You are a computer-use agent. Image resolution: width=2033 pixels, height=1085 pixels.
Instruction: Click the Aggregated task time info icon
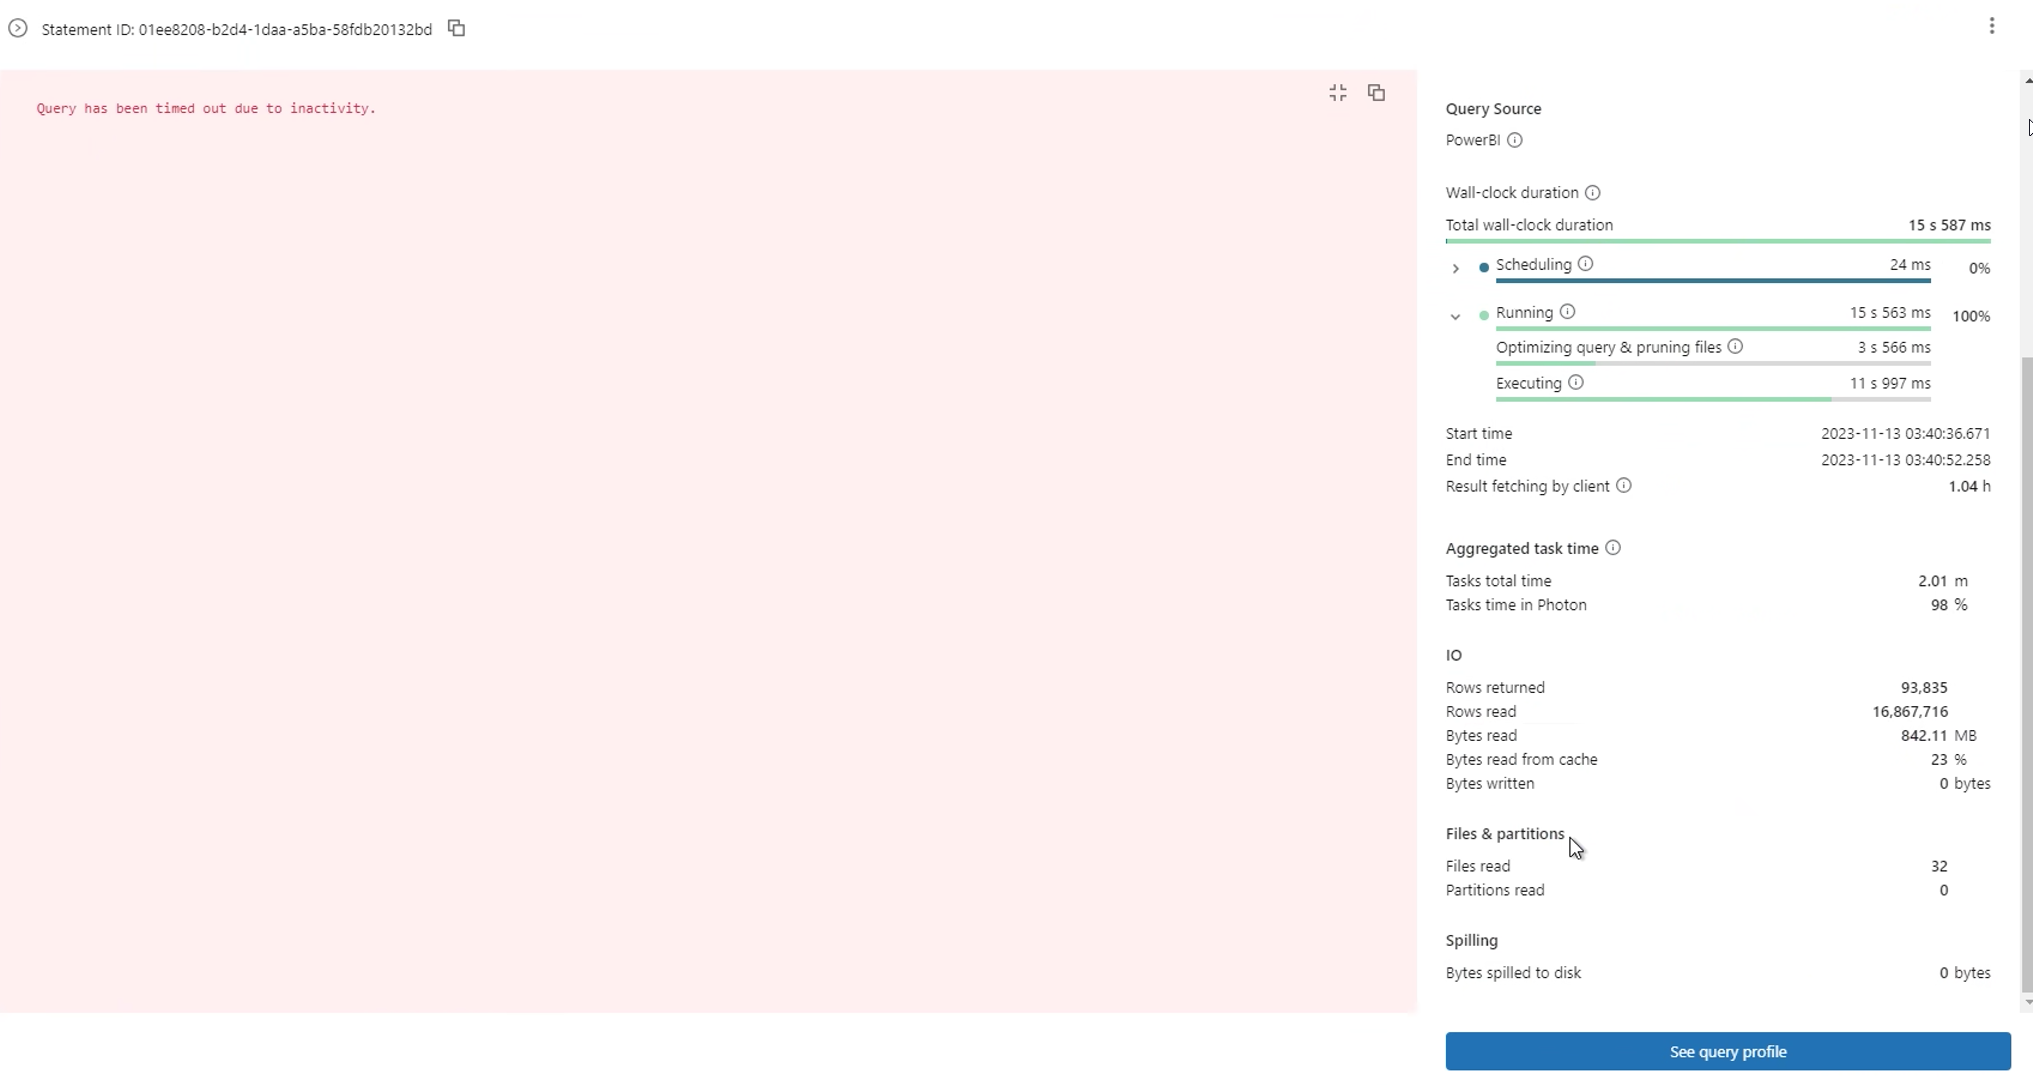click(x=1611, y=548)
